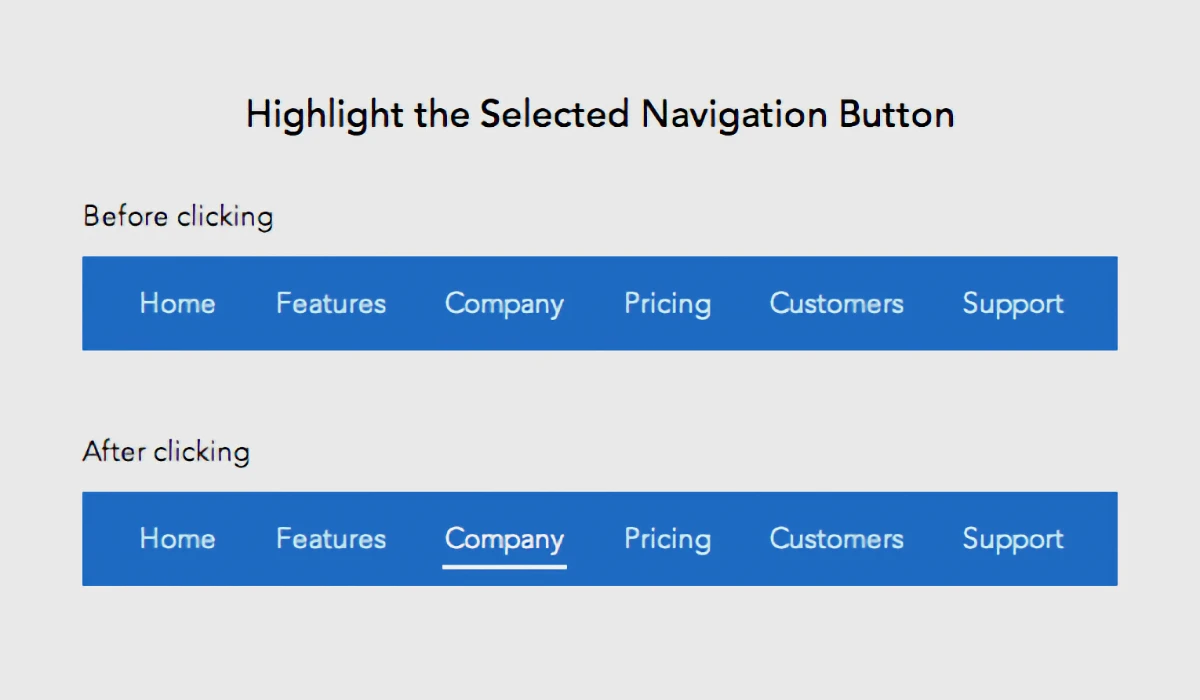The height and width of the screenshot is (700, 1200).
Task: Click Pricing in the upper nav bar
Action: pyautogui.click(x=667, y=303)
